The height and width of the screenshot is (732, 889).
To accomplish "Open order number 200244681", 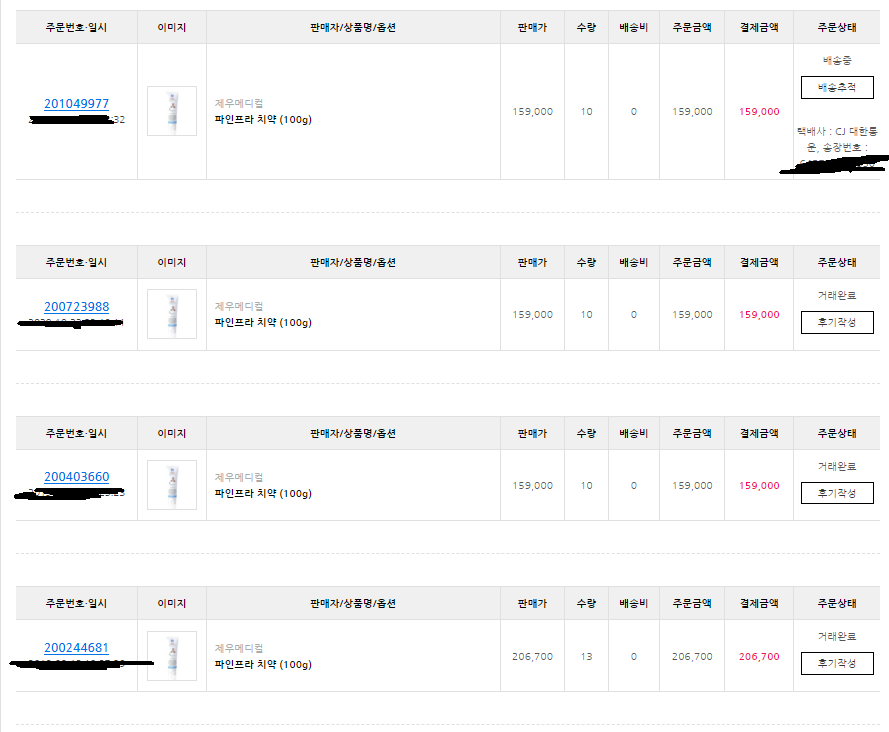I will tap(77, 648).
